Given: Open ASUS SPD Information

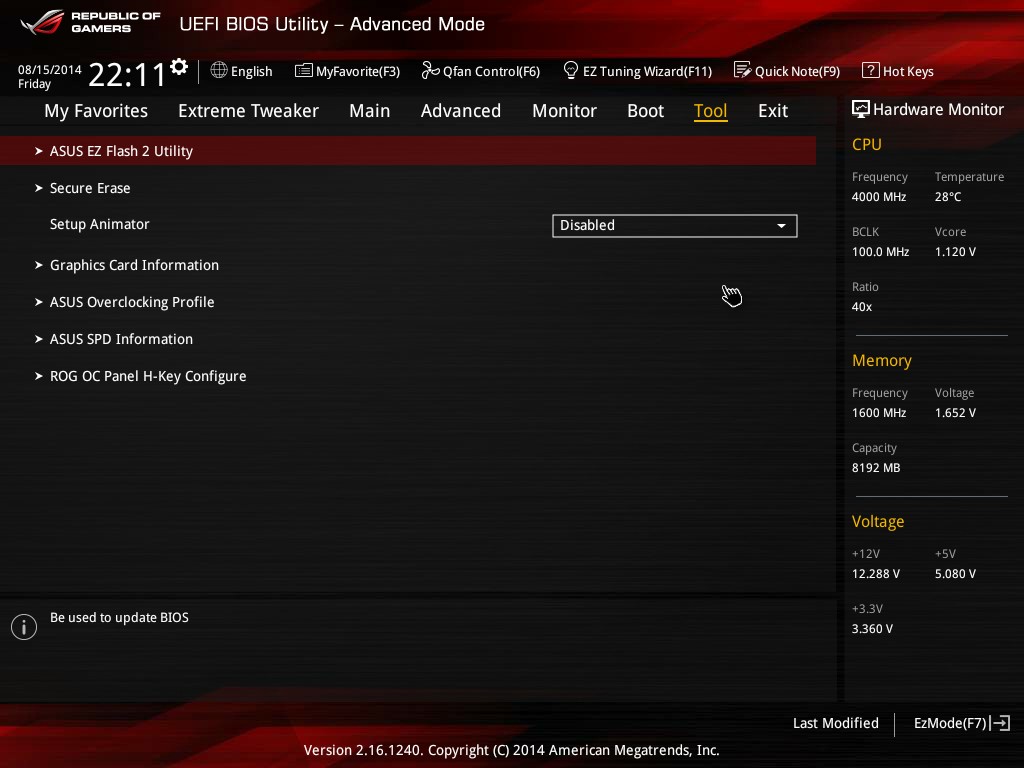Looking at the screenshot, I should pos(121,339).
